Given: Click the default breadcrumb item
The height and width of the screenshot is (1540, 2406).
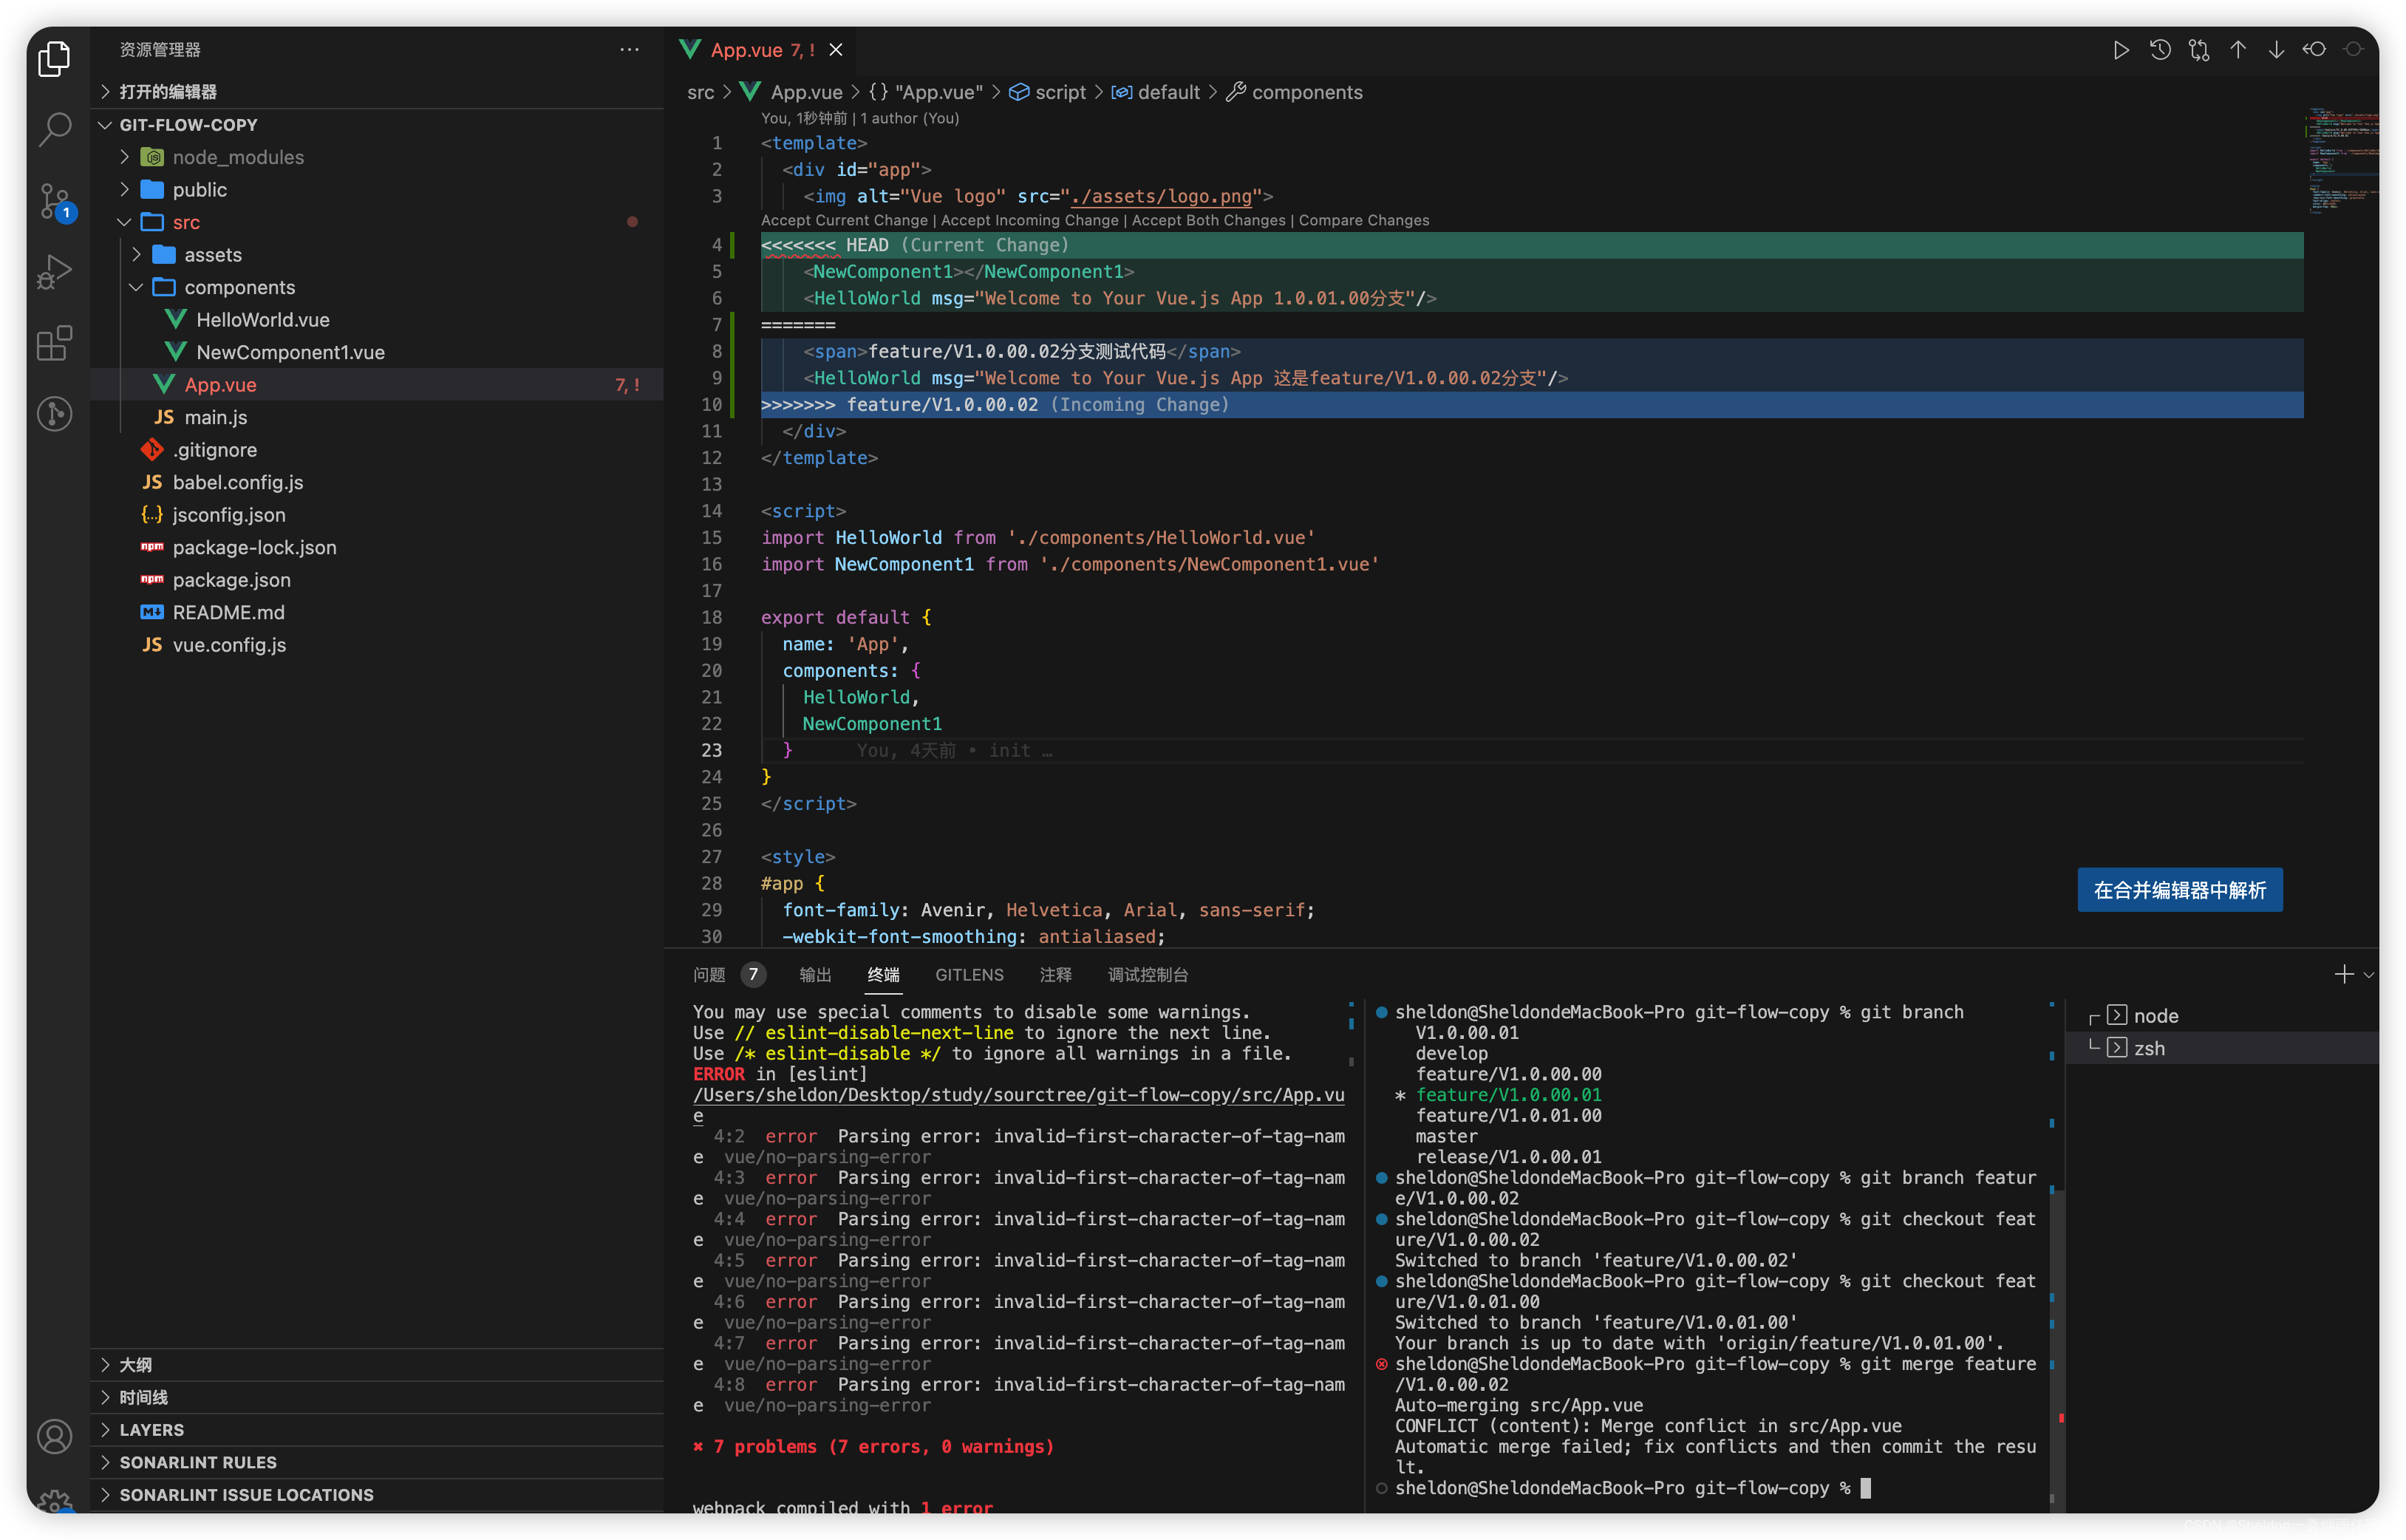Looking at the screenshot, I should 1154,92.
